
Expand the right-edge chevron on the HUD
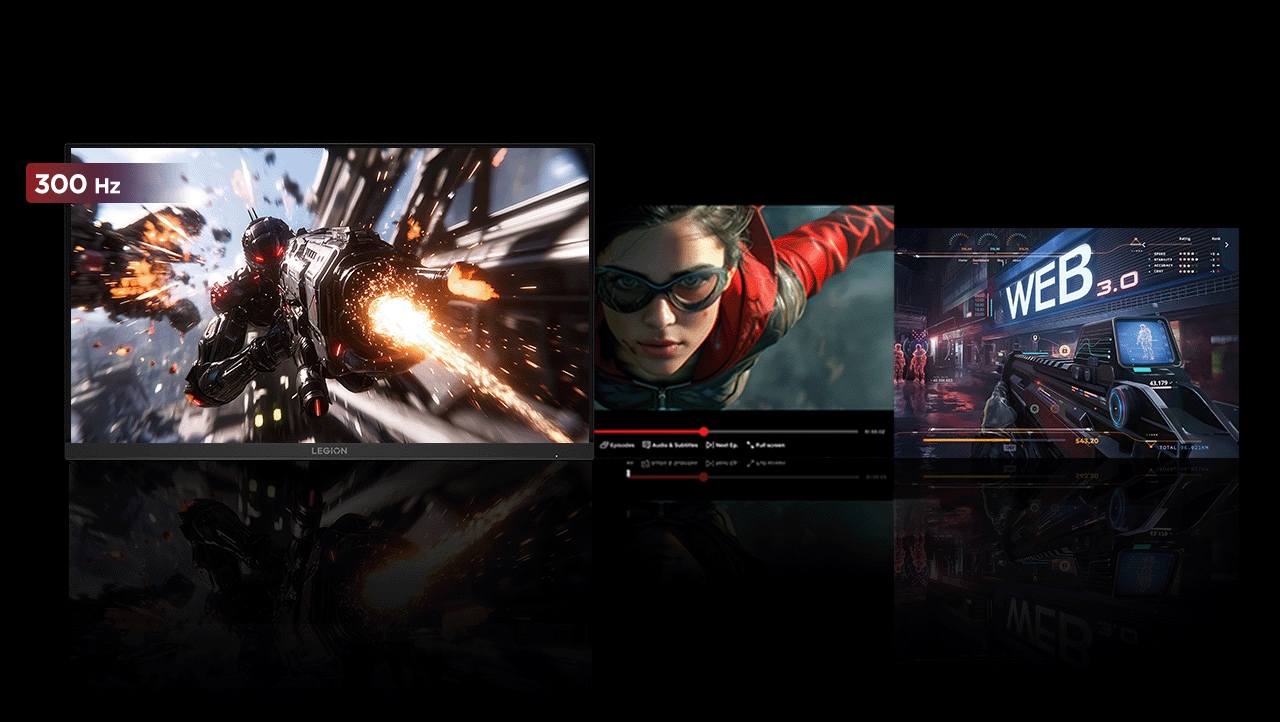(1227, 245)
